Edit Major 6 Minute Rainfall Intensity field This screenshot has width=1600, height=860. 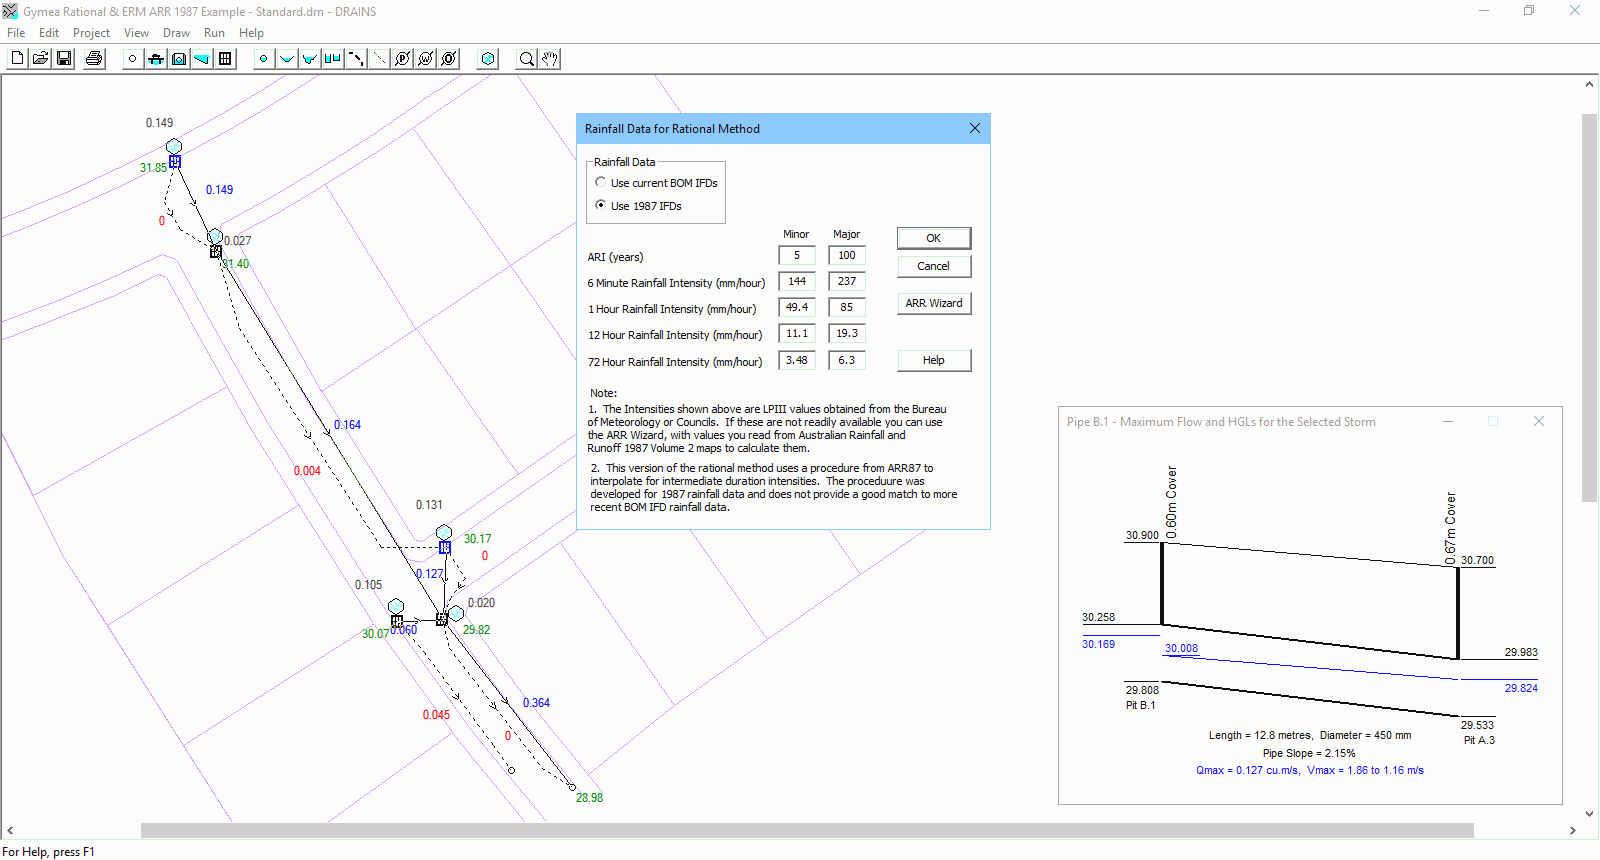point(847,281)
